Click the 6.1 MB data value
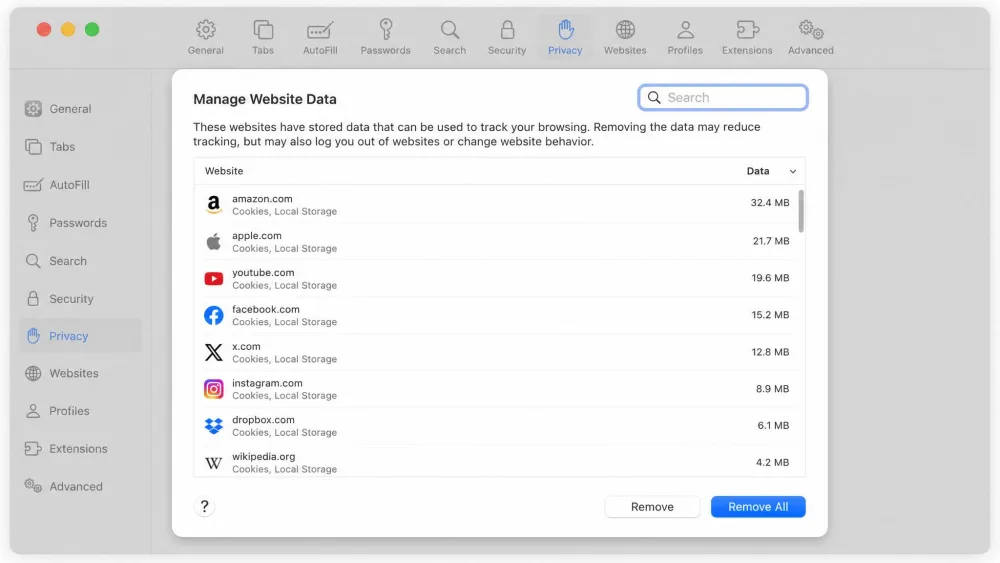1000x563 pixels. click(773, 425)
